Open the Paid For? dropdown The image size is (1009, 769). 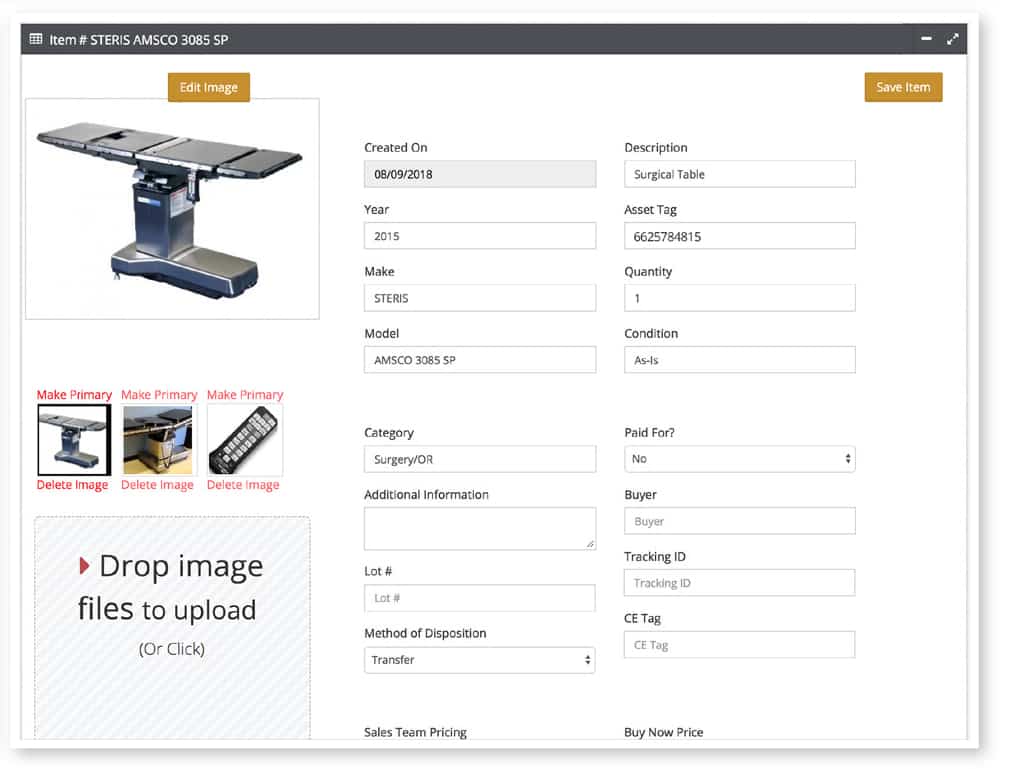739,459
